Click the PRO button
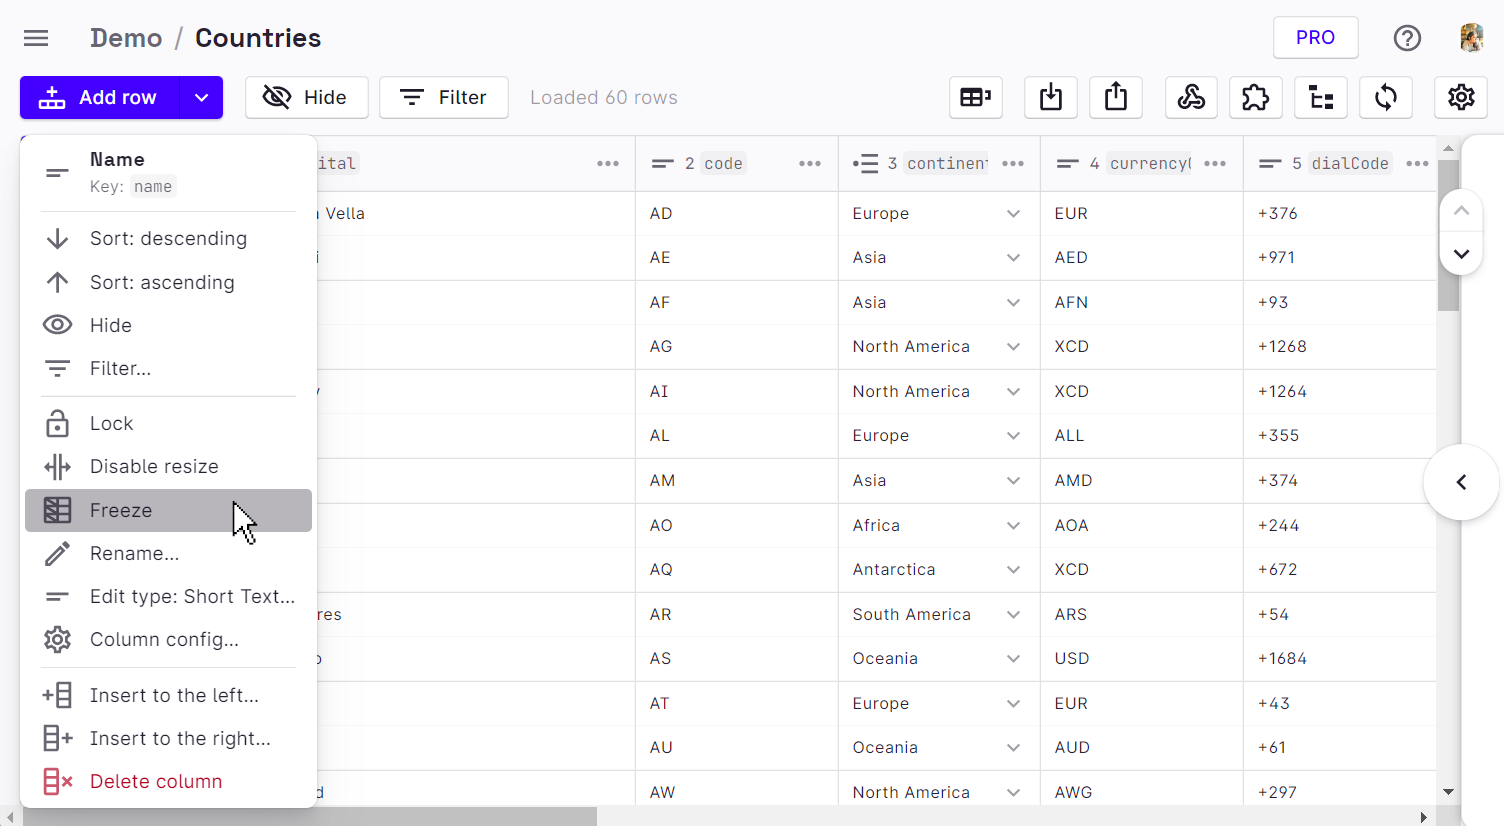The image size is (1504, 826). click(1315, 38)
